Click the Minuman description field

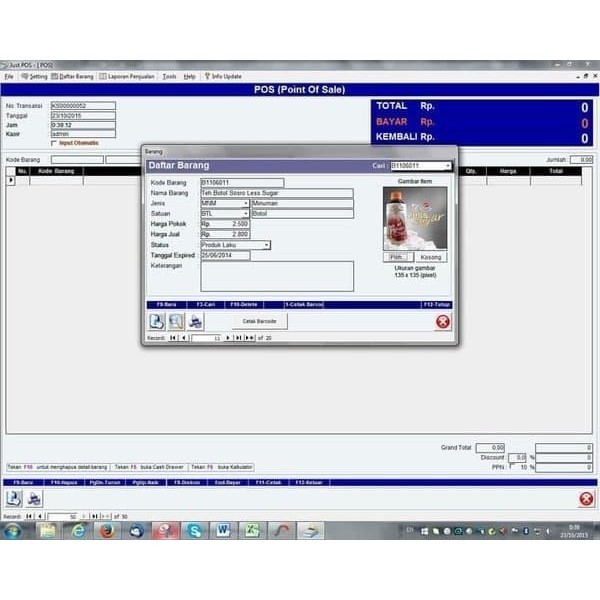[x=302, y=203]
